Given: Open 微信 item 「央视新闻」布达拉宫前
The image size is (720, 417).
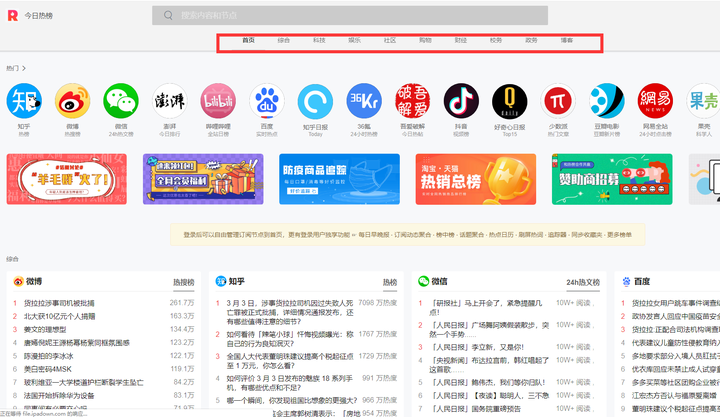Looking at the screenshot, I should click(489, 365).
